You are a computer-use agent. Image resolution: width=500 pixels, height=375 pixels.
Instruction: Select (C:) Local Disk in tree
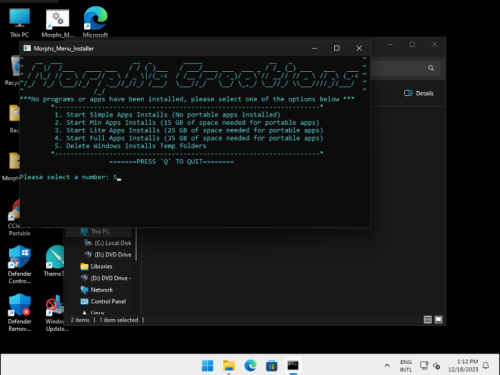coord(108,243)
